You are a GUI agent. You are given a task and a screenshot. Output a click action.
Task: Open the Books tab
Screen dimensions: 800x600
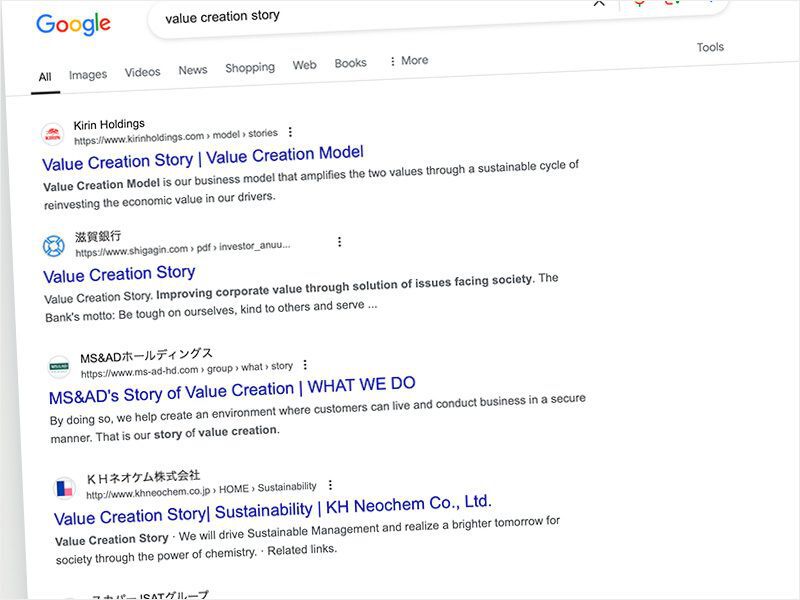click(x=351, y=63)
